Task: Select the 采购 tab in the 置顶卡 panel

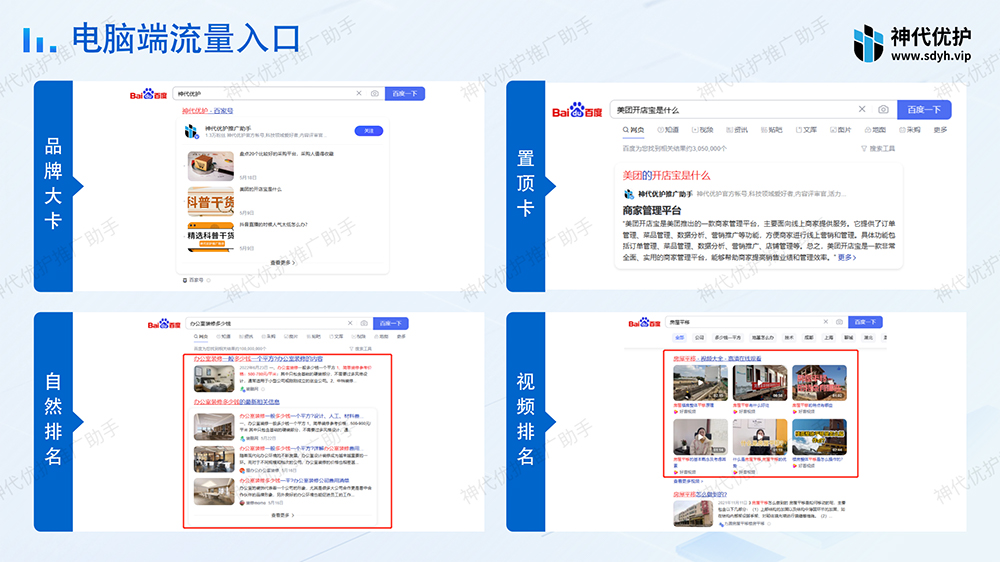Action: click(x=909, y=130)
